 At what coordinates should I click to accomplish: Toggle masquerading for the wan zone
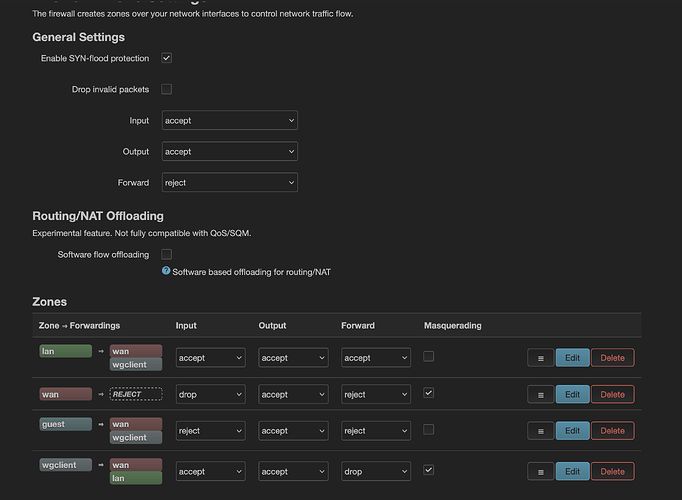click(x=429, y=393)
